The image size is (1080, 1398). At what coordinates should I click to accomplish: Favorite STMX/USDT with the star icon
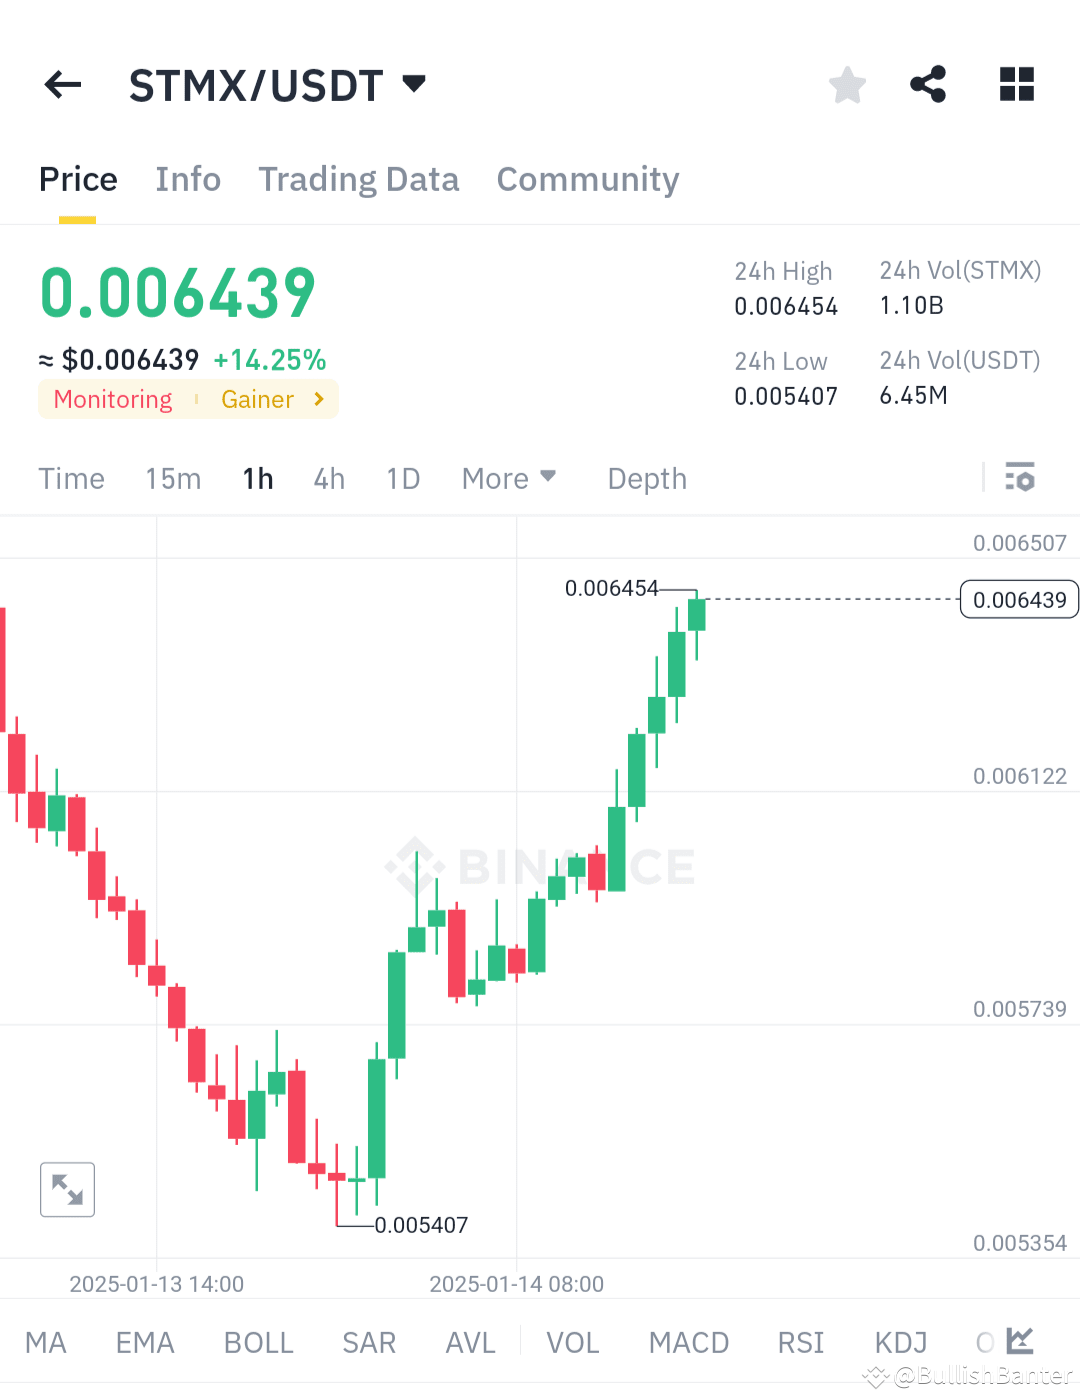tap(847, 85)
